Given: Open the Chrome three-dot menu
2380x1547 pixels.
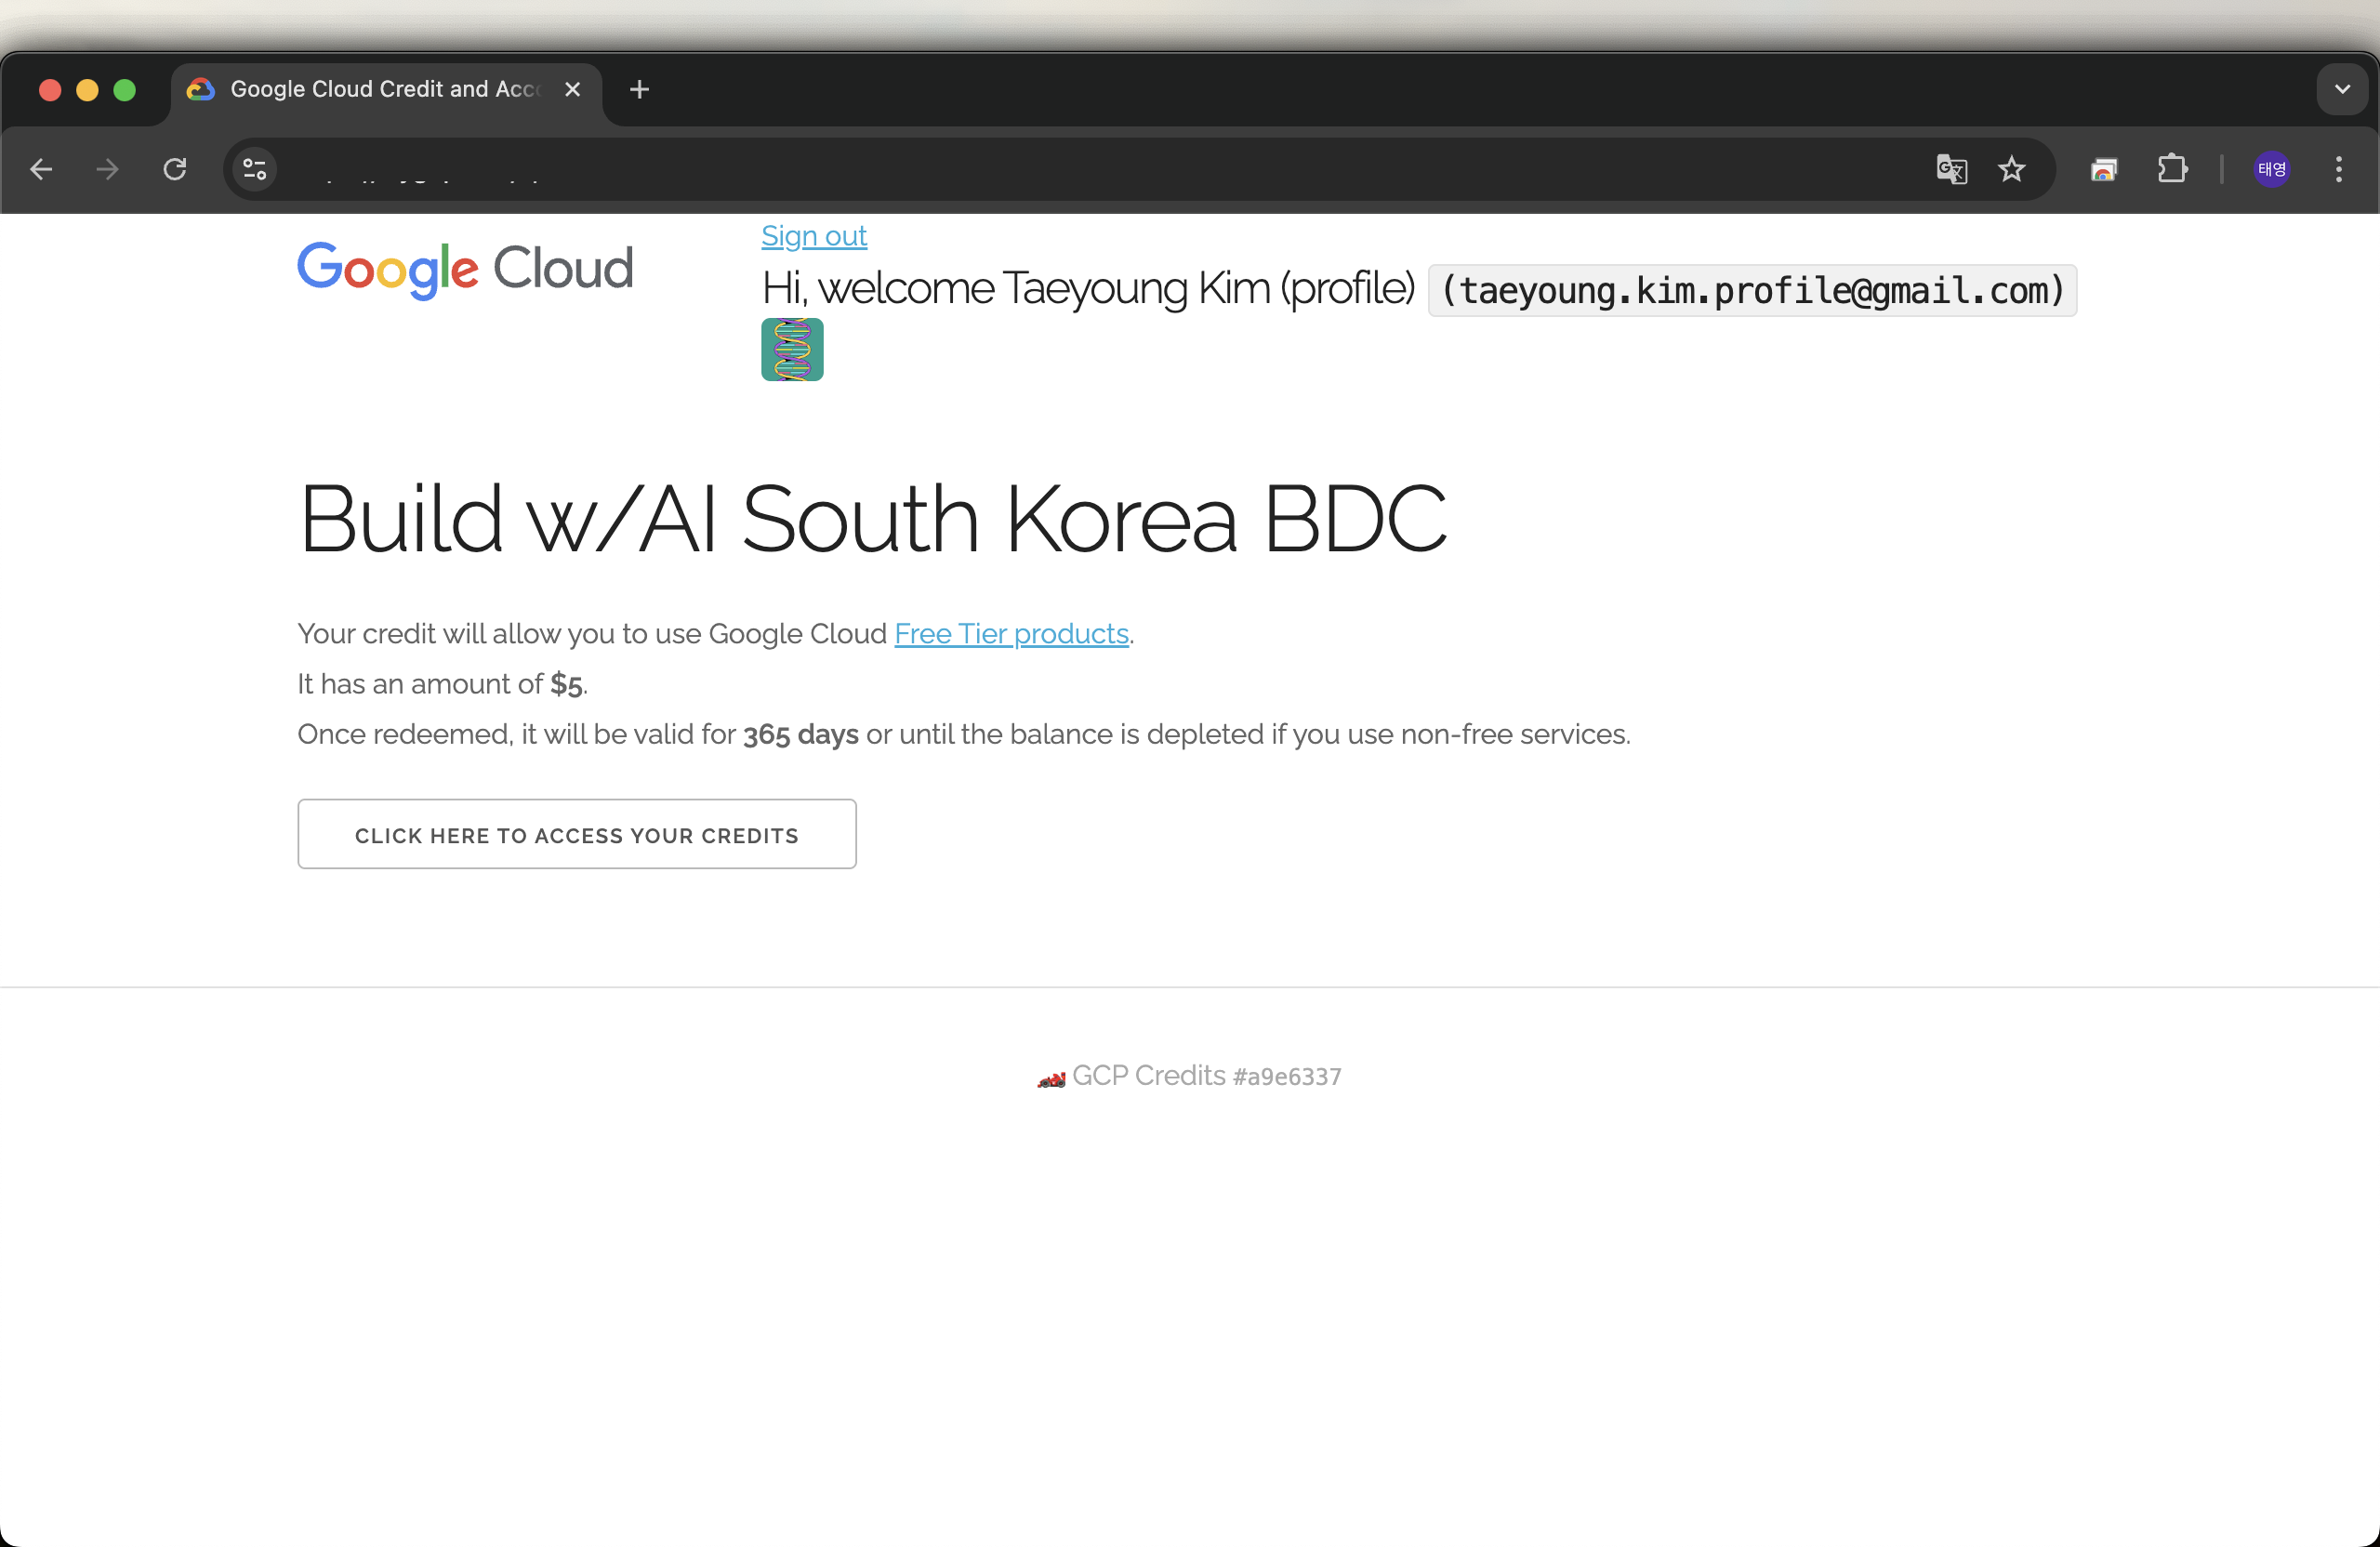Looking at the screenshot, I should 2338,169.
